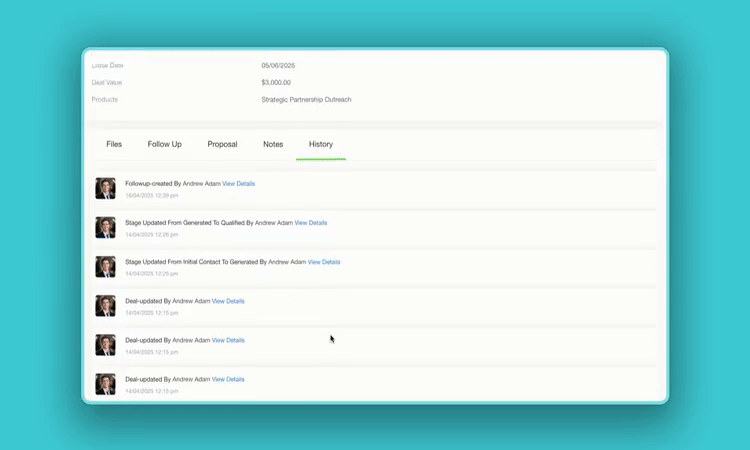Screen dimensions: 750x450
Task: Click avatar beside Generated To Qualified entry
Action: click(105, 228)
